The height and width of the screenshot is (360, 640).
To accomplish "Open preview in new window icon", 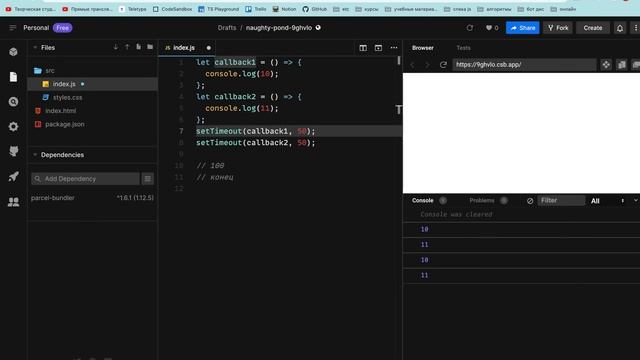I will pos(622,64).
